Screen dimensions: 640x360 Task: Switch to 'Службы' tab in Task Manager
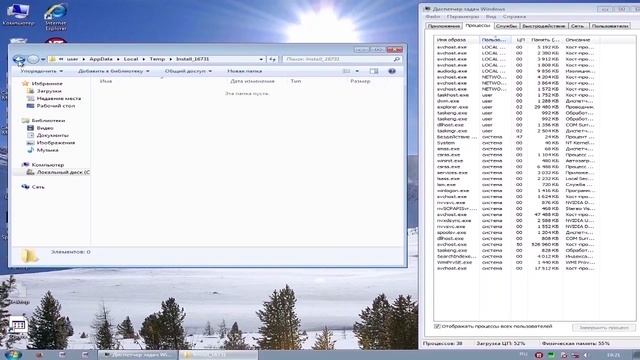(507, 26)
